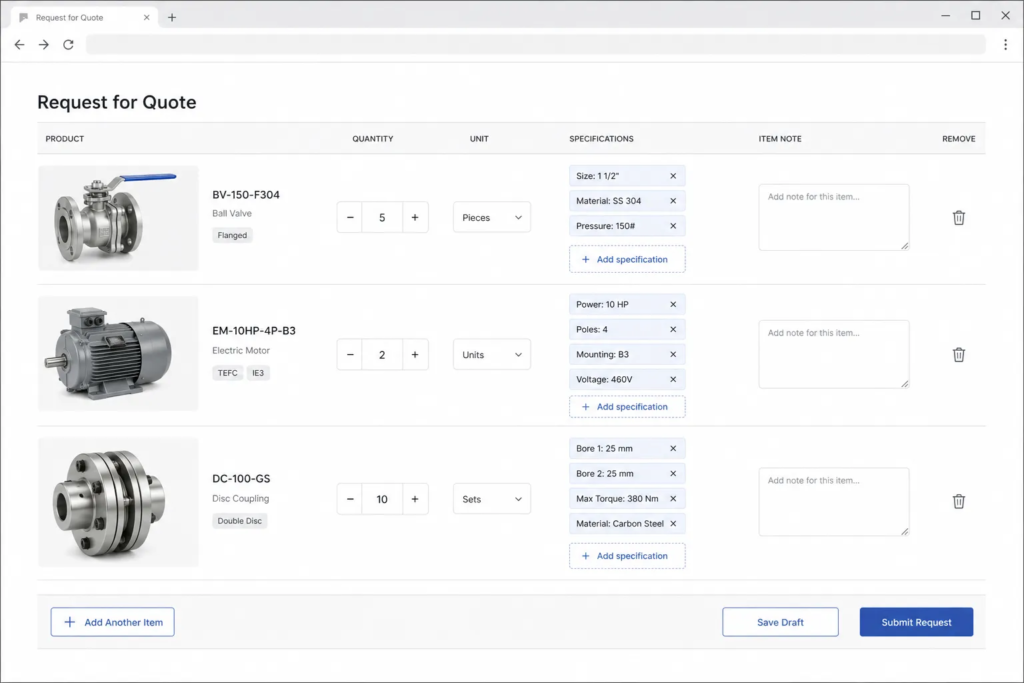
Task: Remove the Max Torque: 380 Nm specification
Action: click(x=673, y=499)
